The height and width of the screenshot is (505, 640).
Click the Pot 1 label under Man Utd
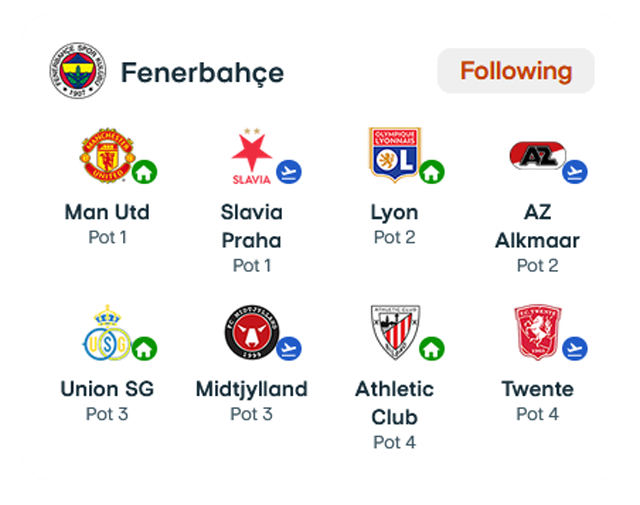click(x=107, y=237)
